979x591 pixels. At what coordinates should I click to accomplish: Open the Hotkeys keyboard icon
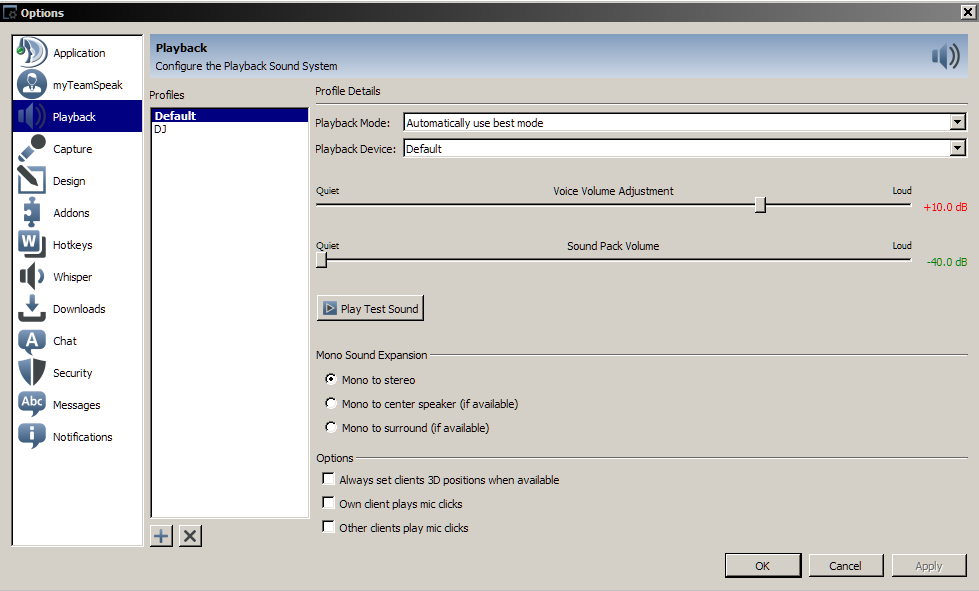[x=31, y=244]
